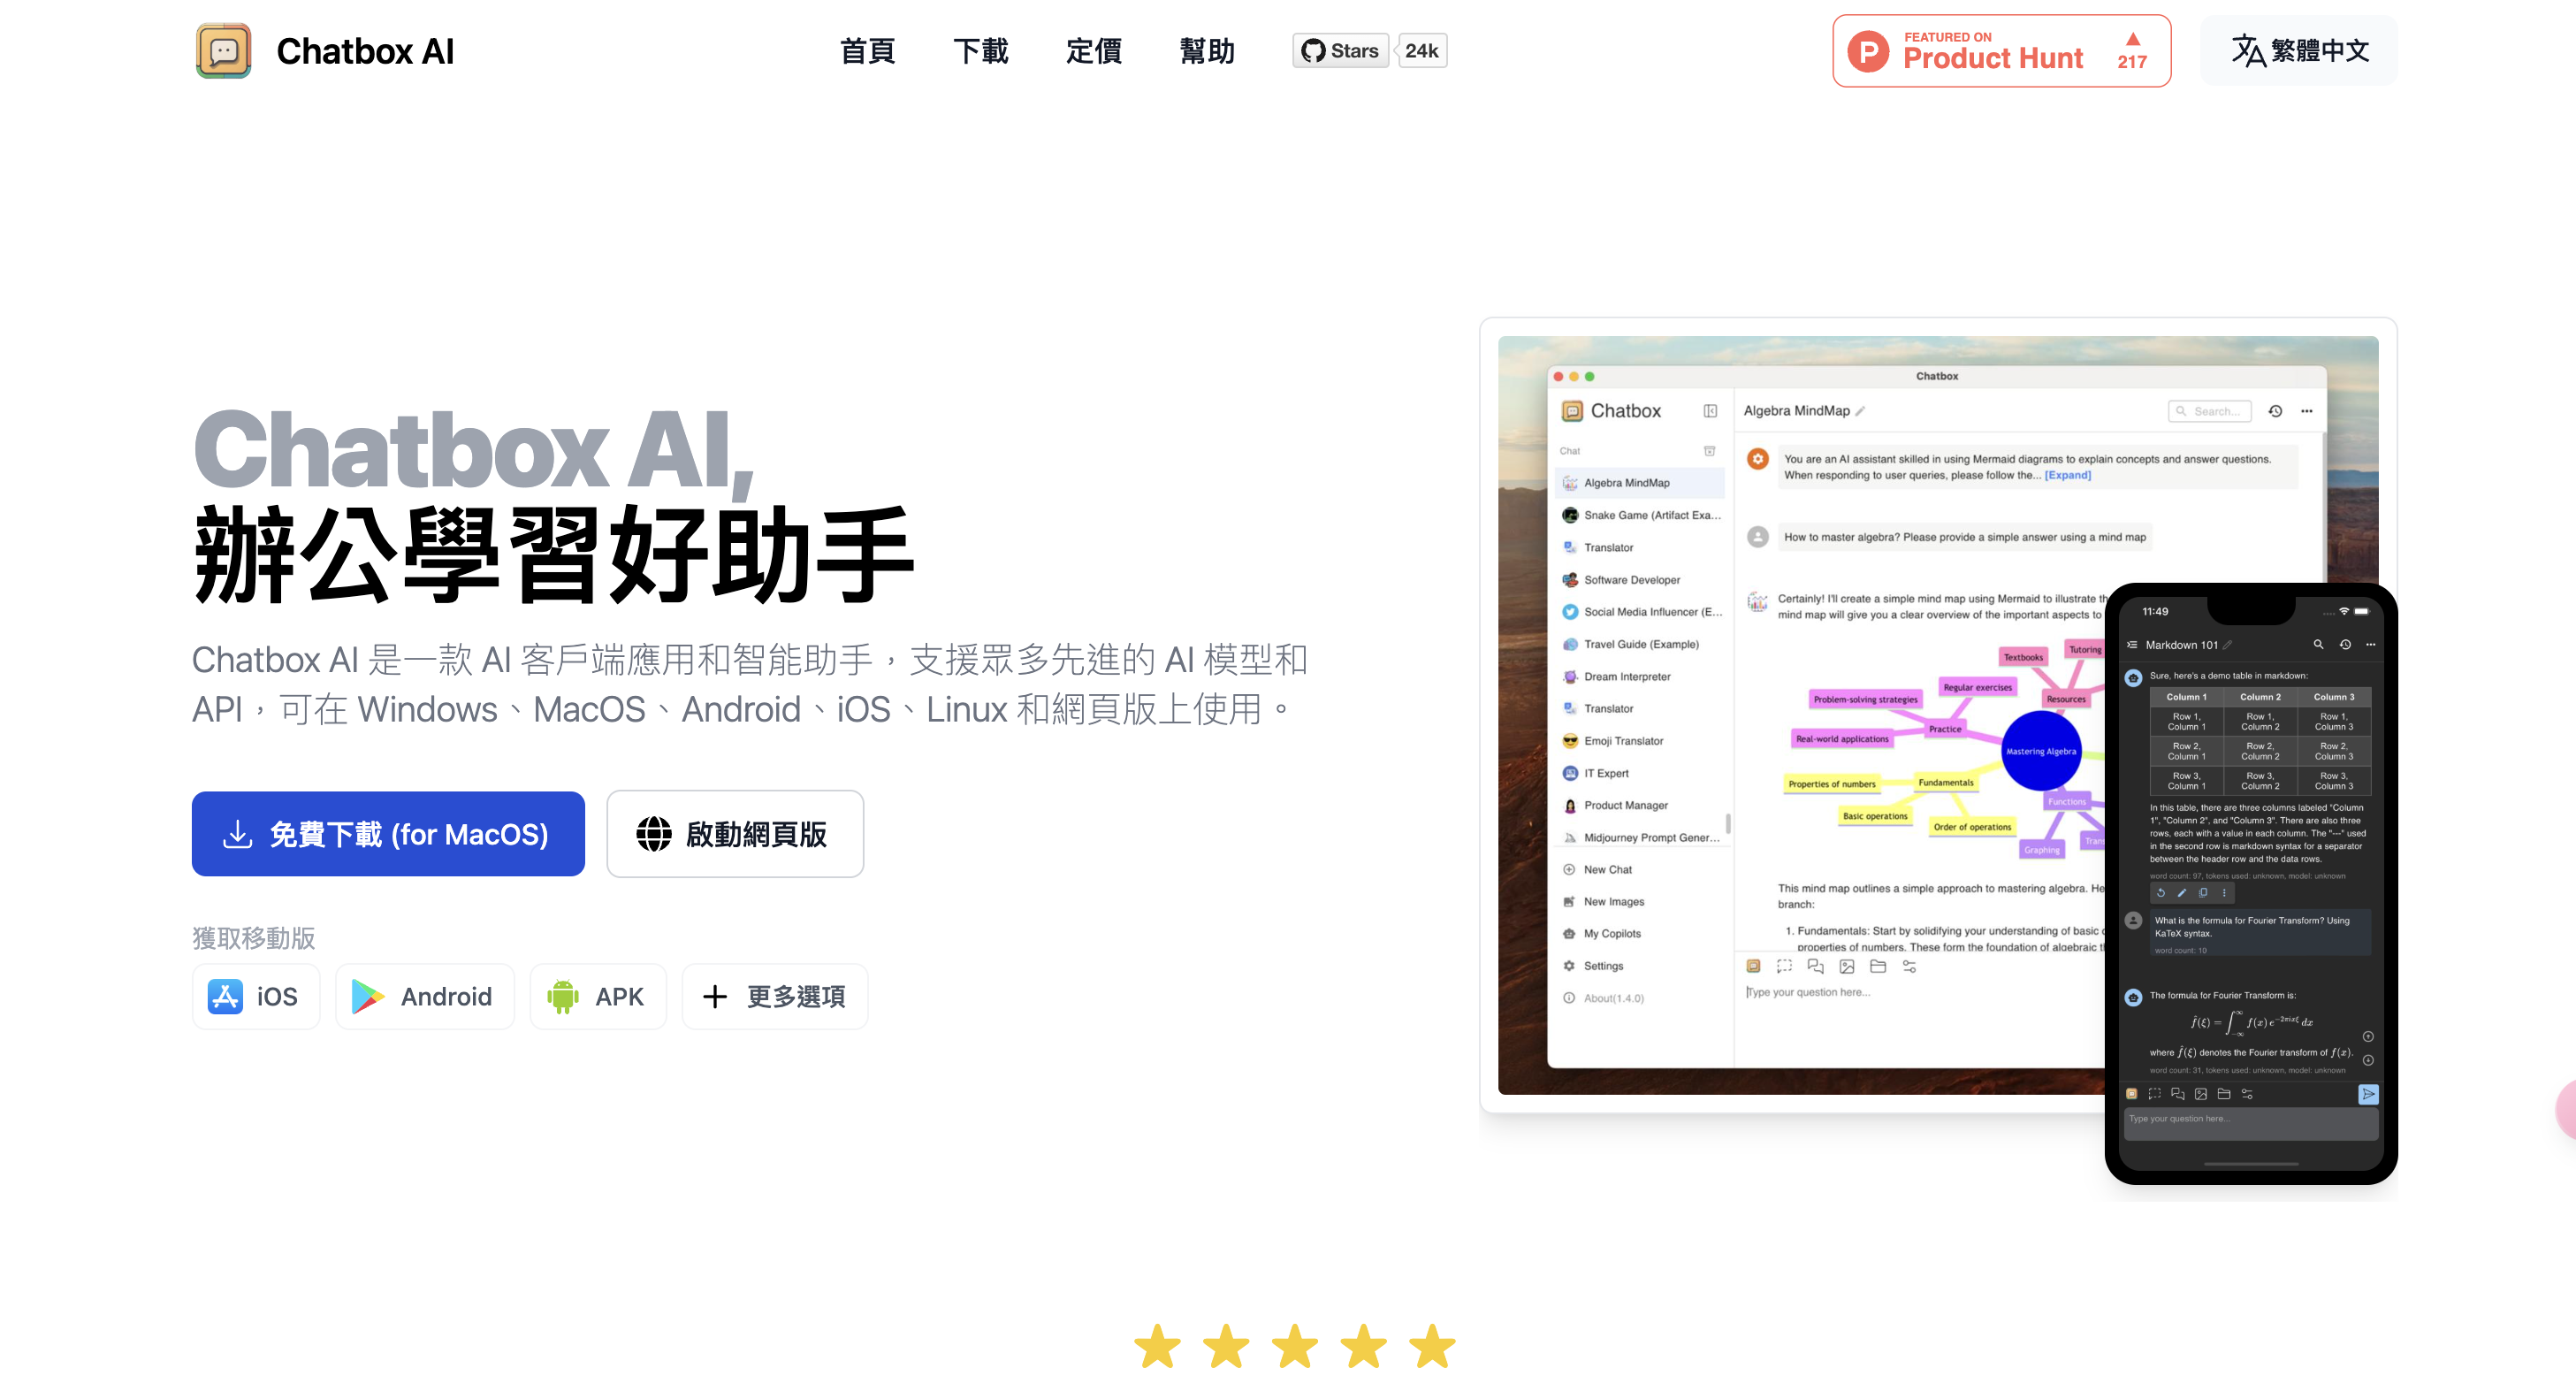Viewport: 2576px width, 1376px height.
Task: Open the Featured on Product Hunt badge
Action: click(2001, 51)
